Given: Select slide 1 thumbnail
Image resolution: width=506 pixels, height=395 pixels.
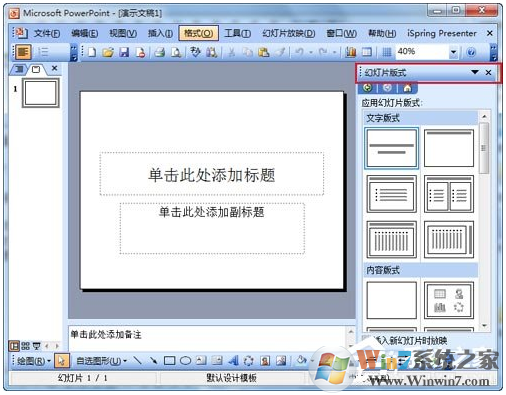Looking at the screenshot, I should 40,93.
